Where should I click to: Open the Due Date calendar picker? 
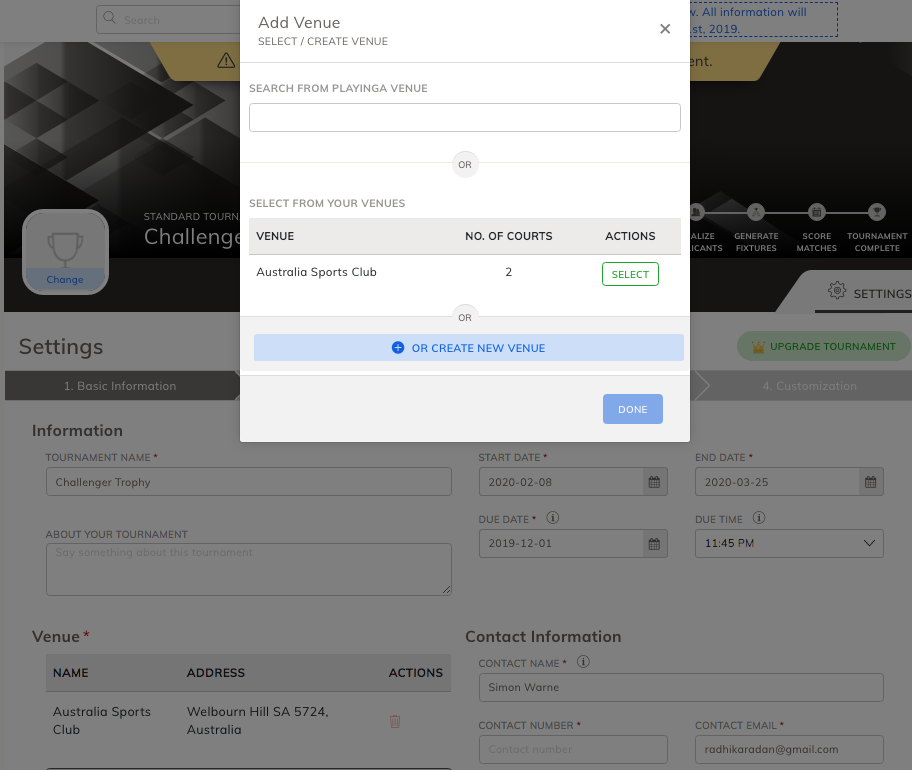coord(654,544)
